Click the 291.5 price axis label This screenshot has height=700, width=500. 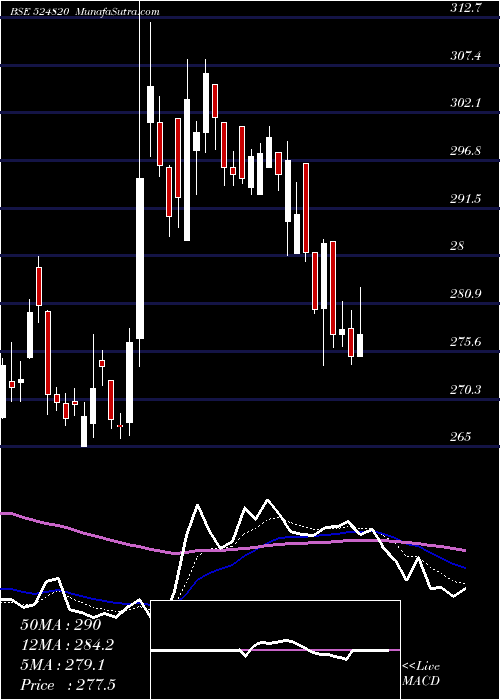tap(466, 199)
